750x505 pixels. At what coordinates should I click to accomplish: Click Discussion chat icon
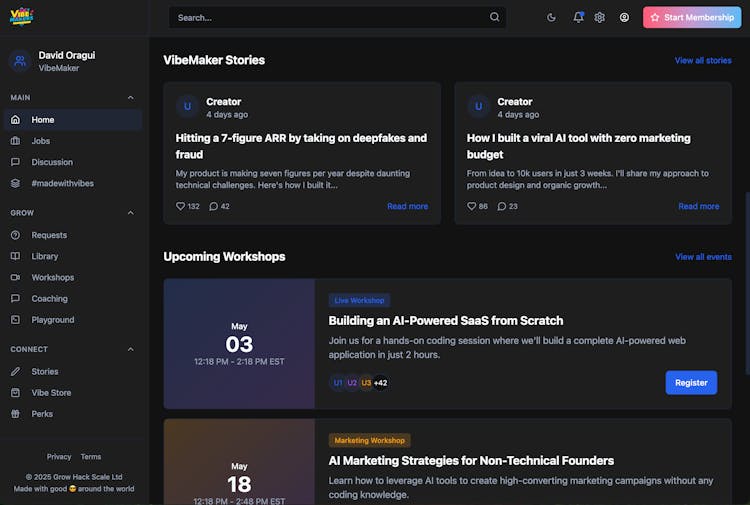(x=15, y=162)
